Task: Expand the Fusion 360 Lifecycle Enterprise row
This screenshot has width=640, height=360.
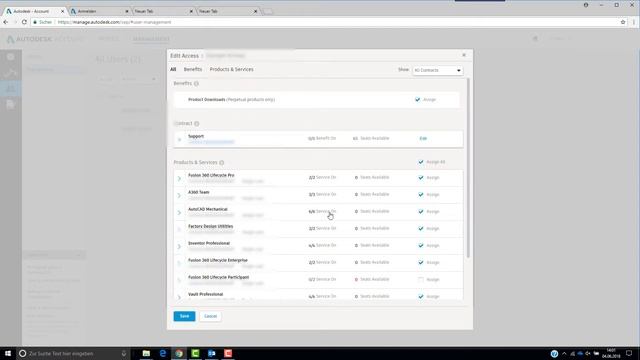Action: [179, 264]
